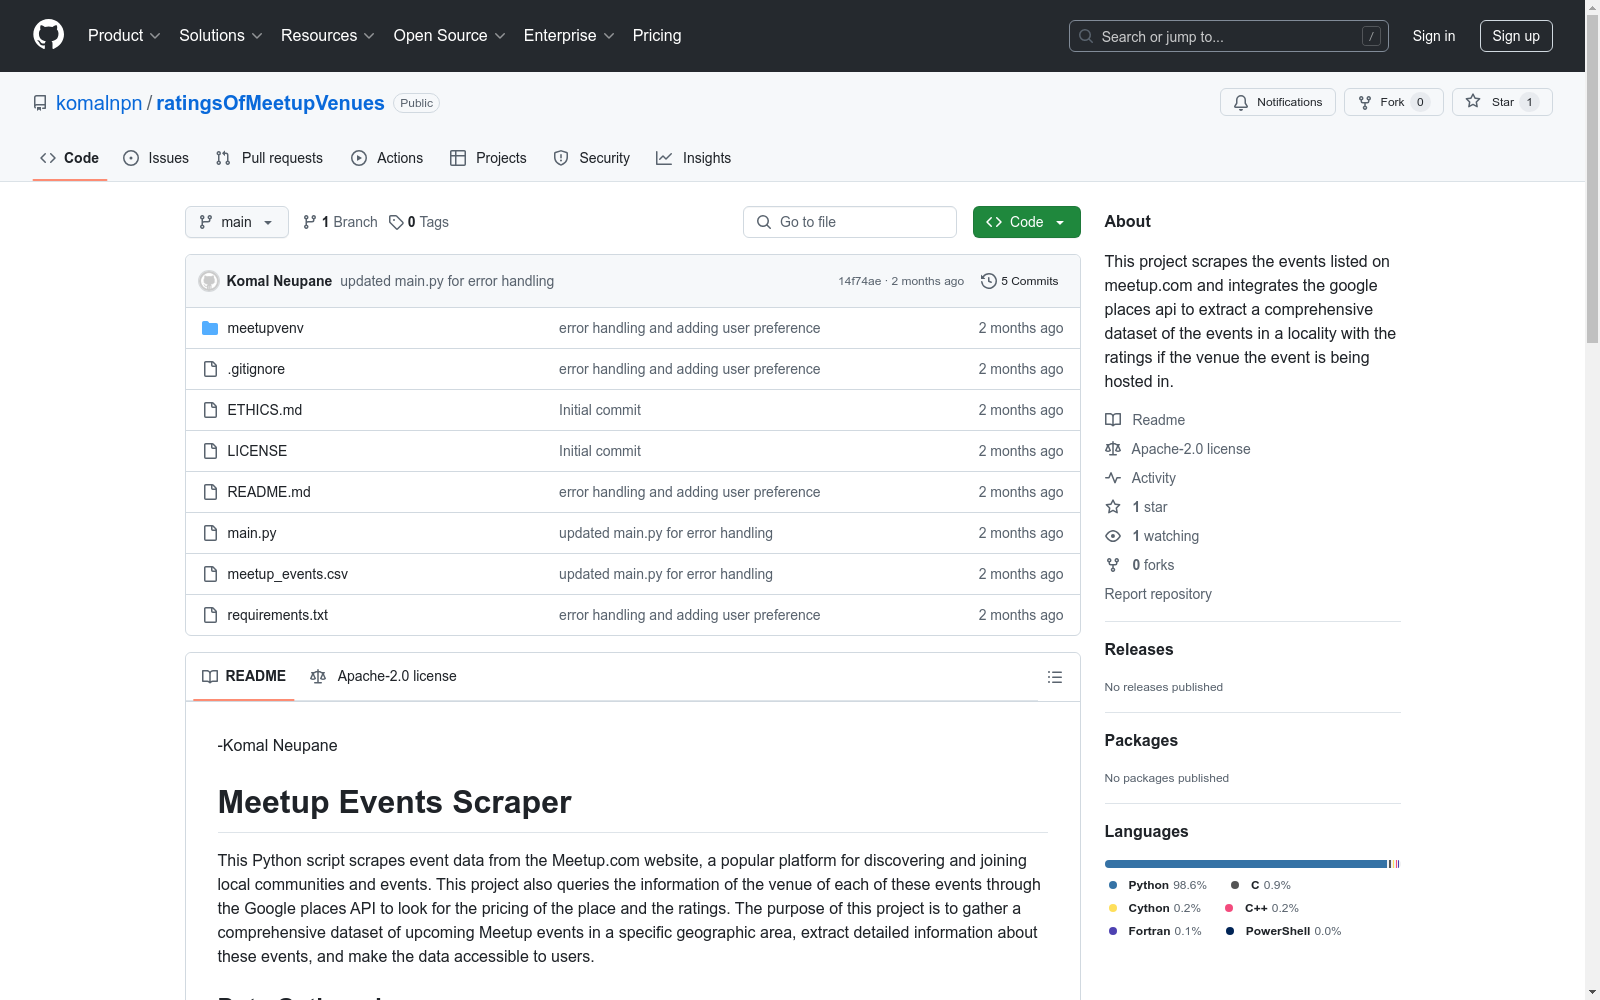Click the Fork icon button
Image resolution: width=1600 pixels, height=1000 pixels.
(x=1365, y=102)
